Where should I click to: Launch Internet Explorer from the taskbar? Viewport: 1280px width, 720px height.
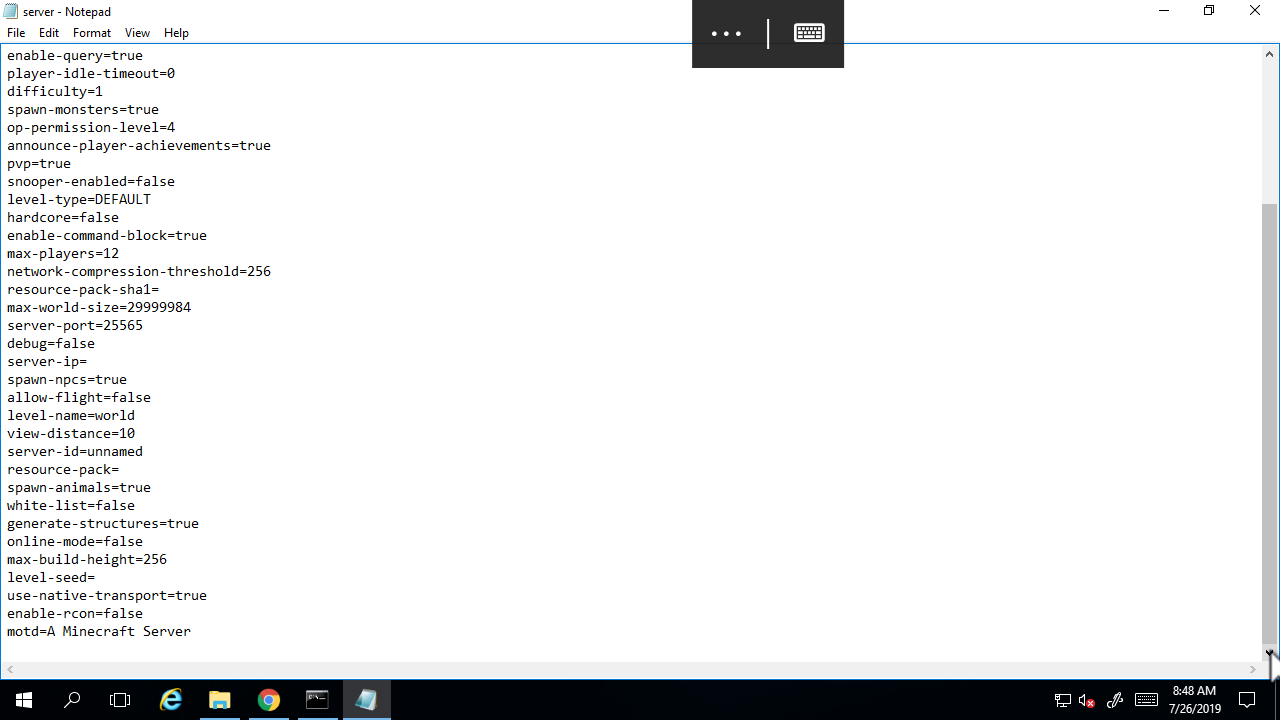tap(171, 700)
